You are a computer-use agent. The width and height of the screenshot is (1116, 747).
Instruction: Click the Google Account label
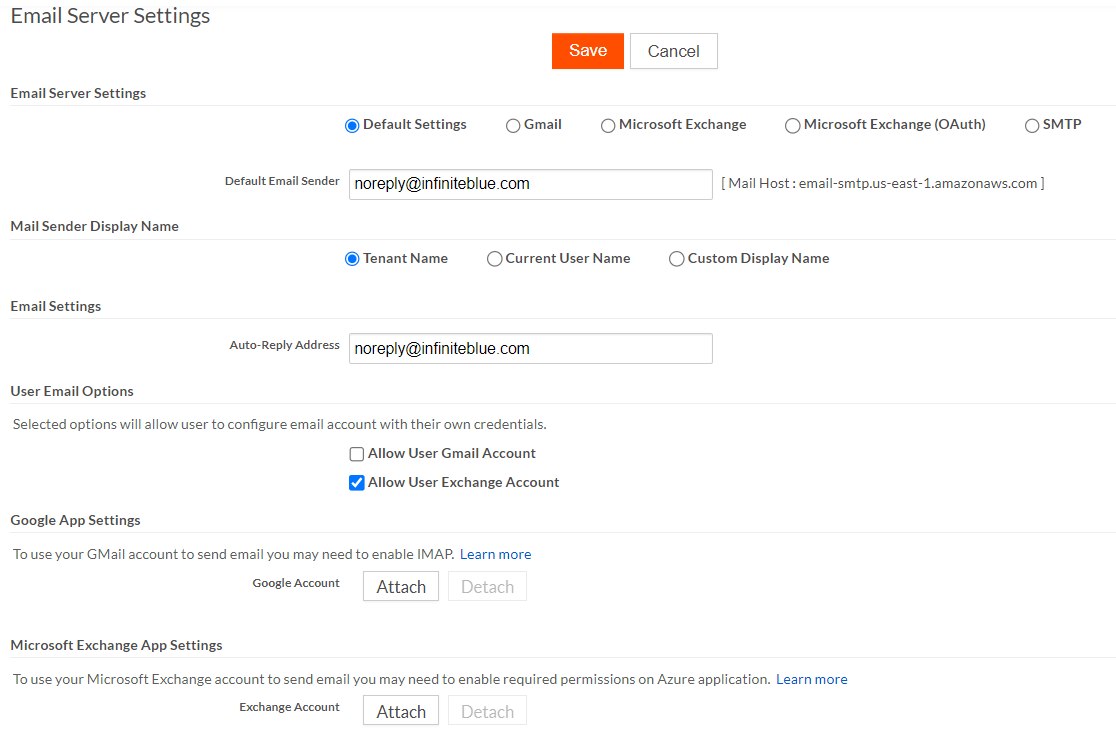[x=295, y=583]
